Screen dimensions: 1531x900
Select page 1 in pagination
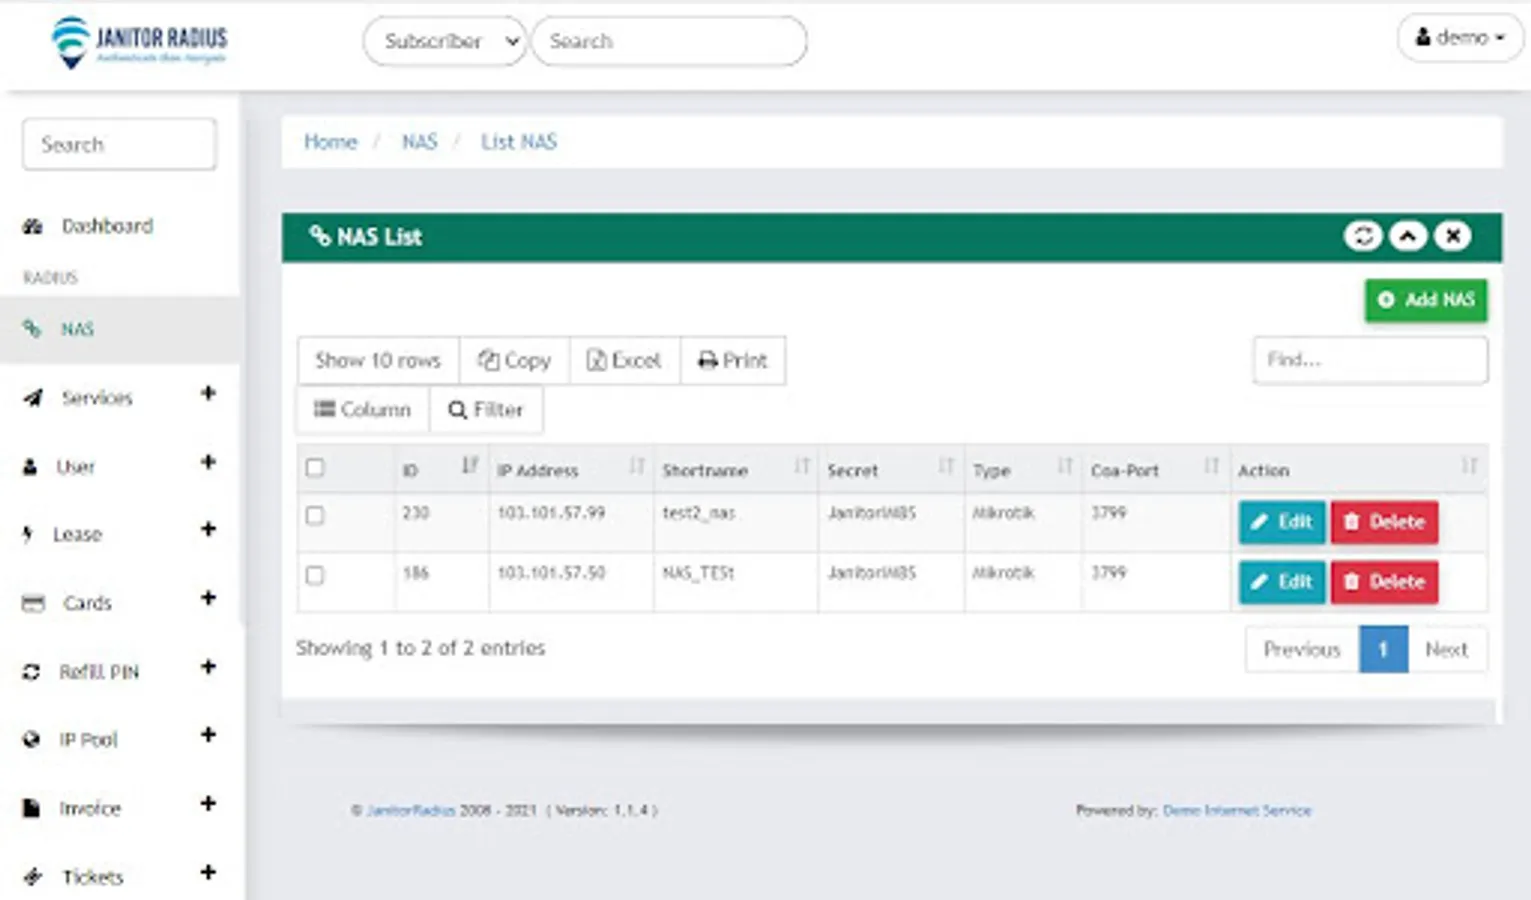[x=1384, y=650]
